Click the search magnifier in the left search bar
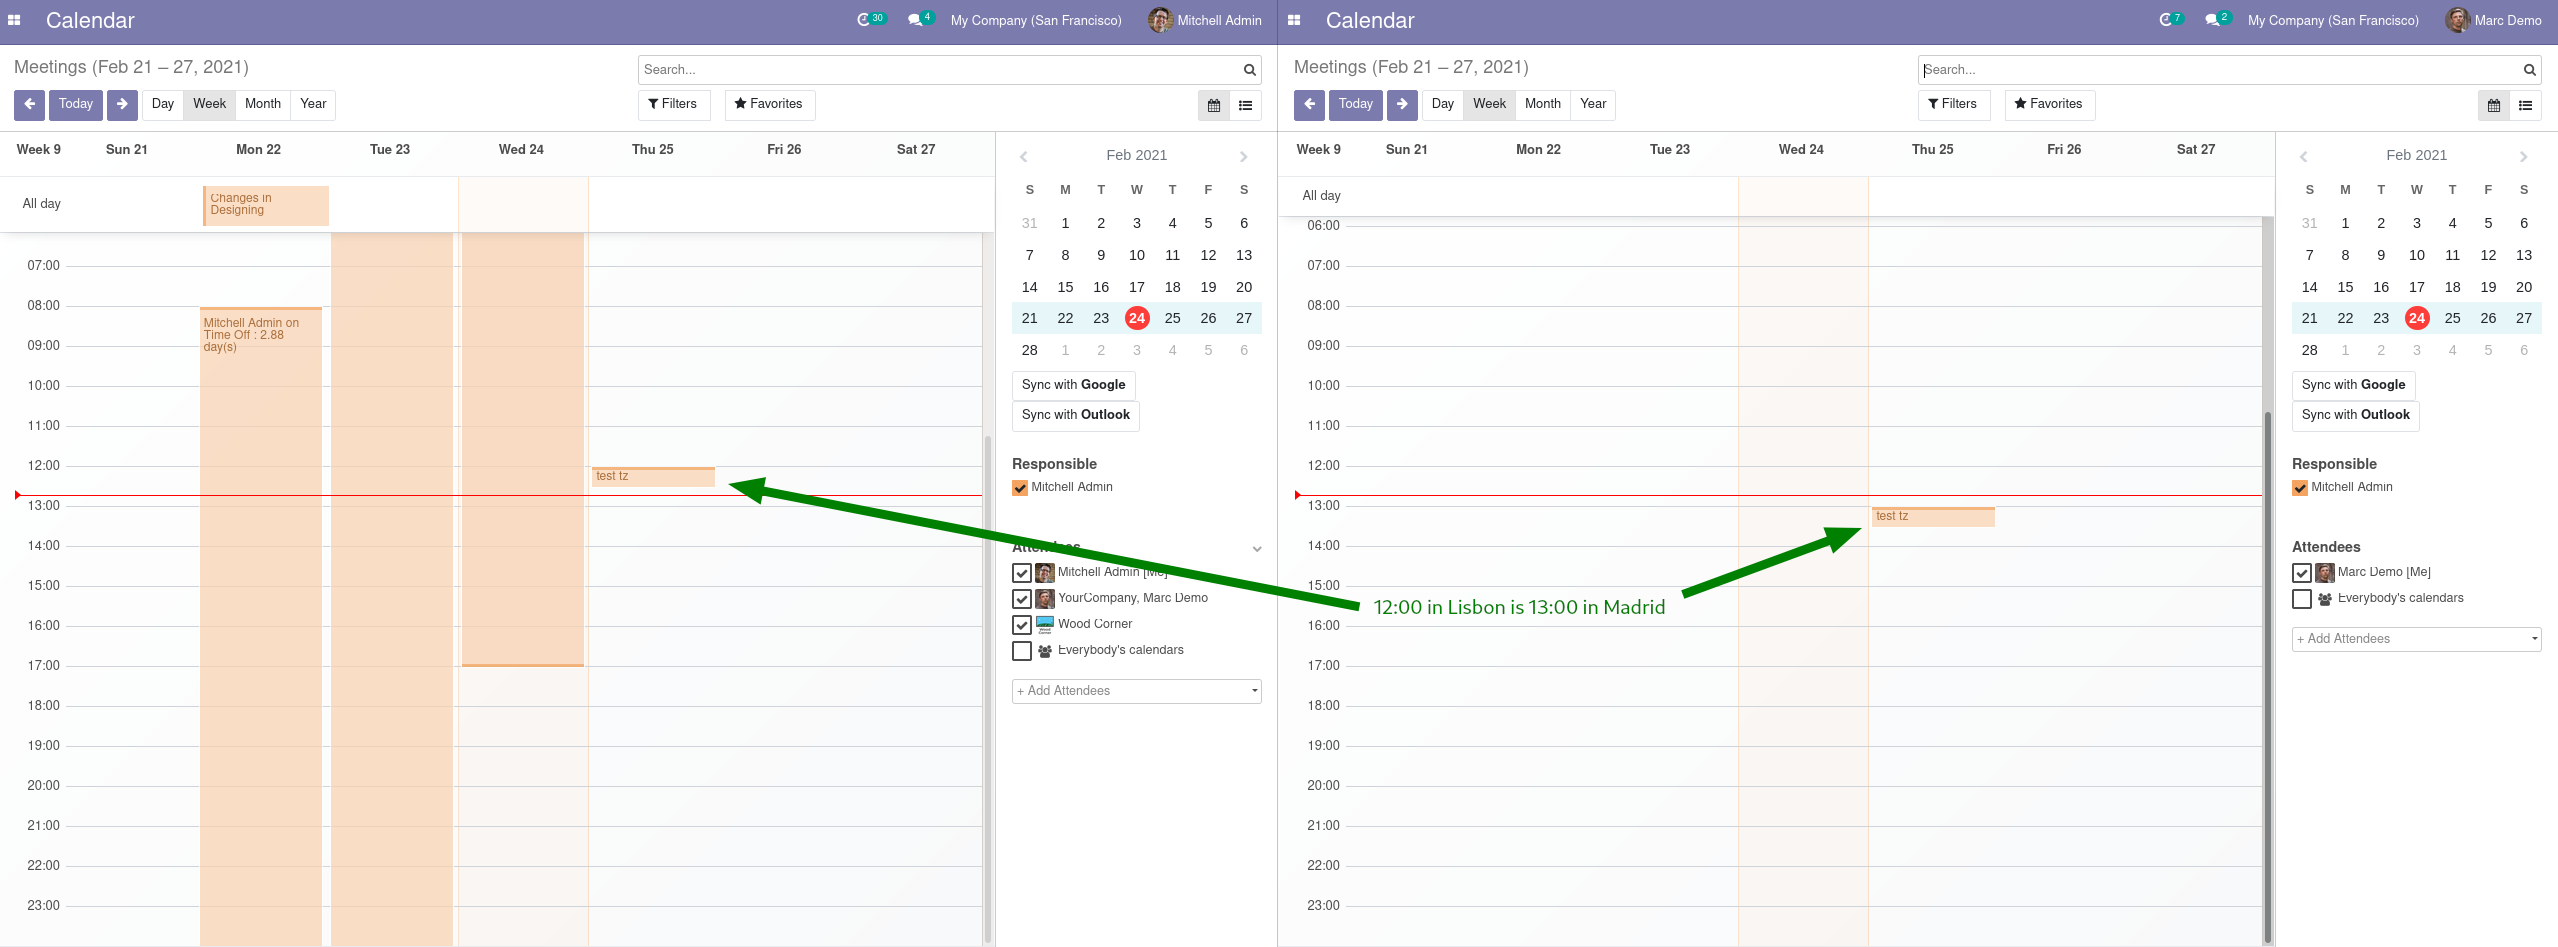 (1247, 69)
